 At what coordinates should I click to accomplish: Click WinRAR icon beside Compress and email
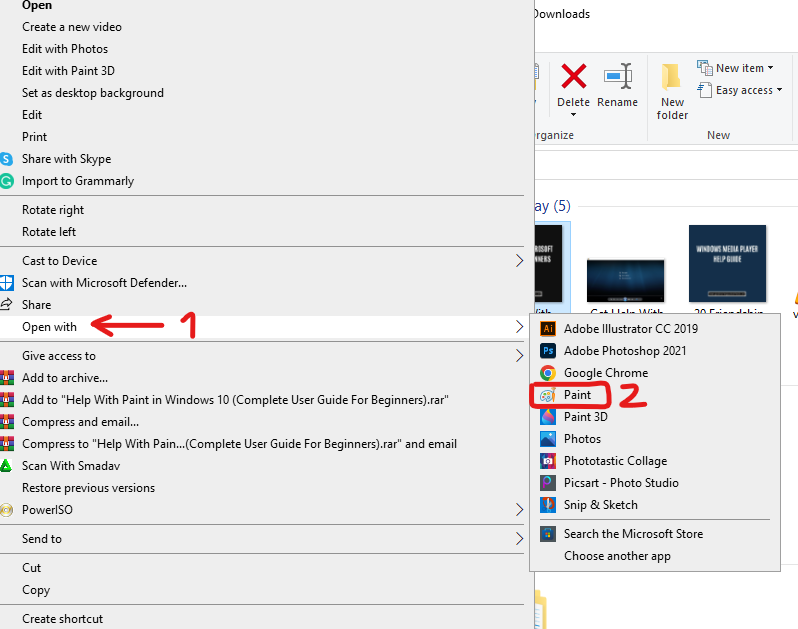tap(7, 422)
